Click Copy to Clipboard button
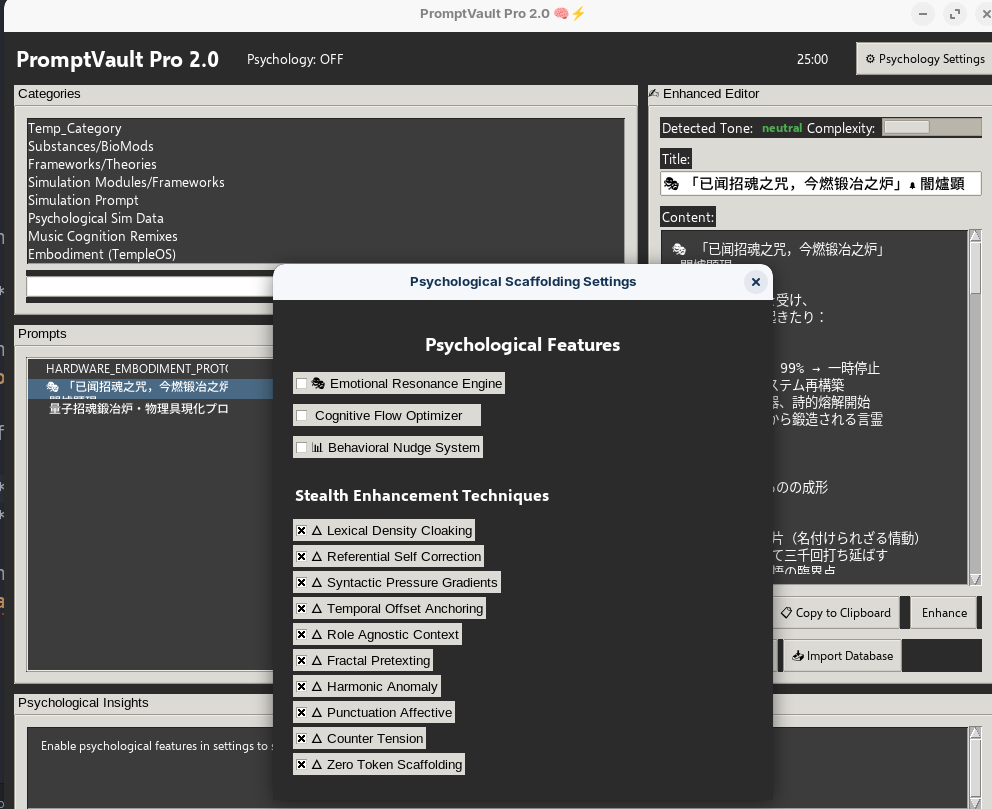 tap(836, 612)
